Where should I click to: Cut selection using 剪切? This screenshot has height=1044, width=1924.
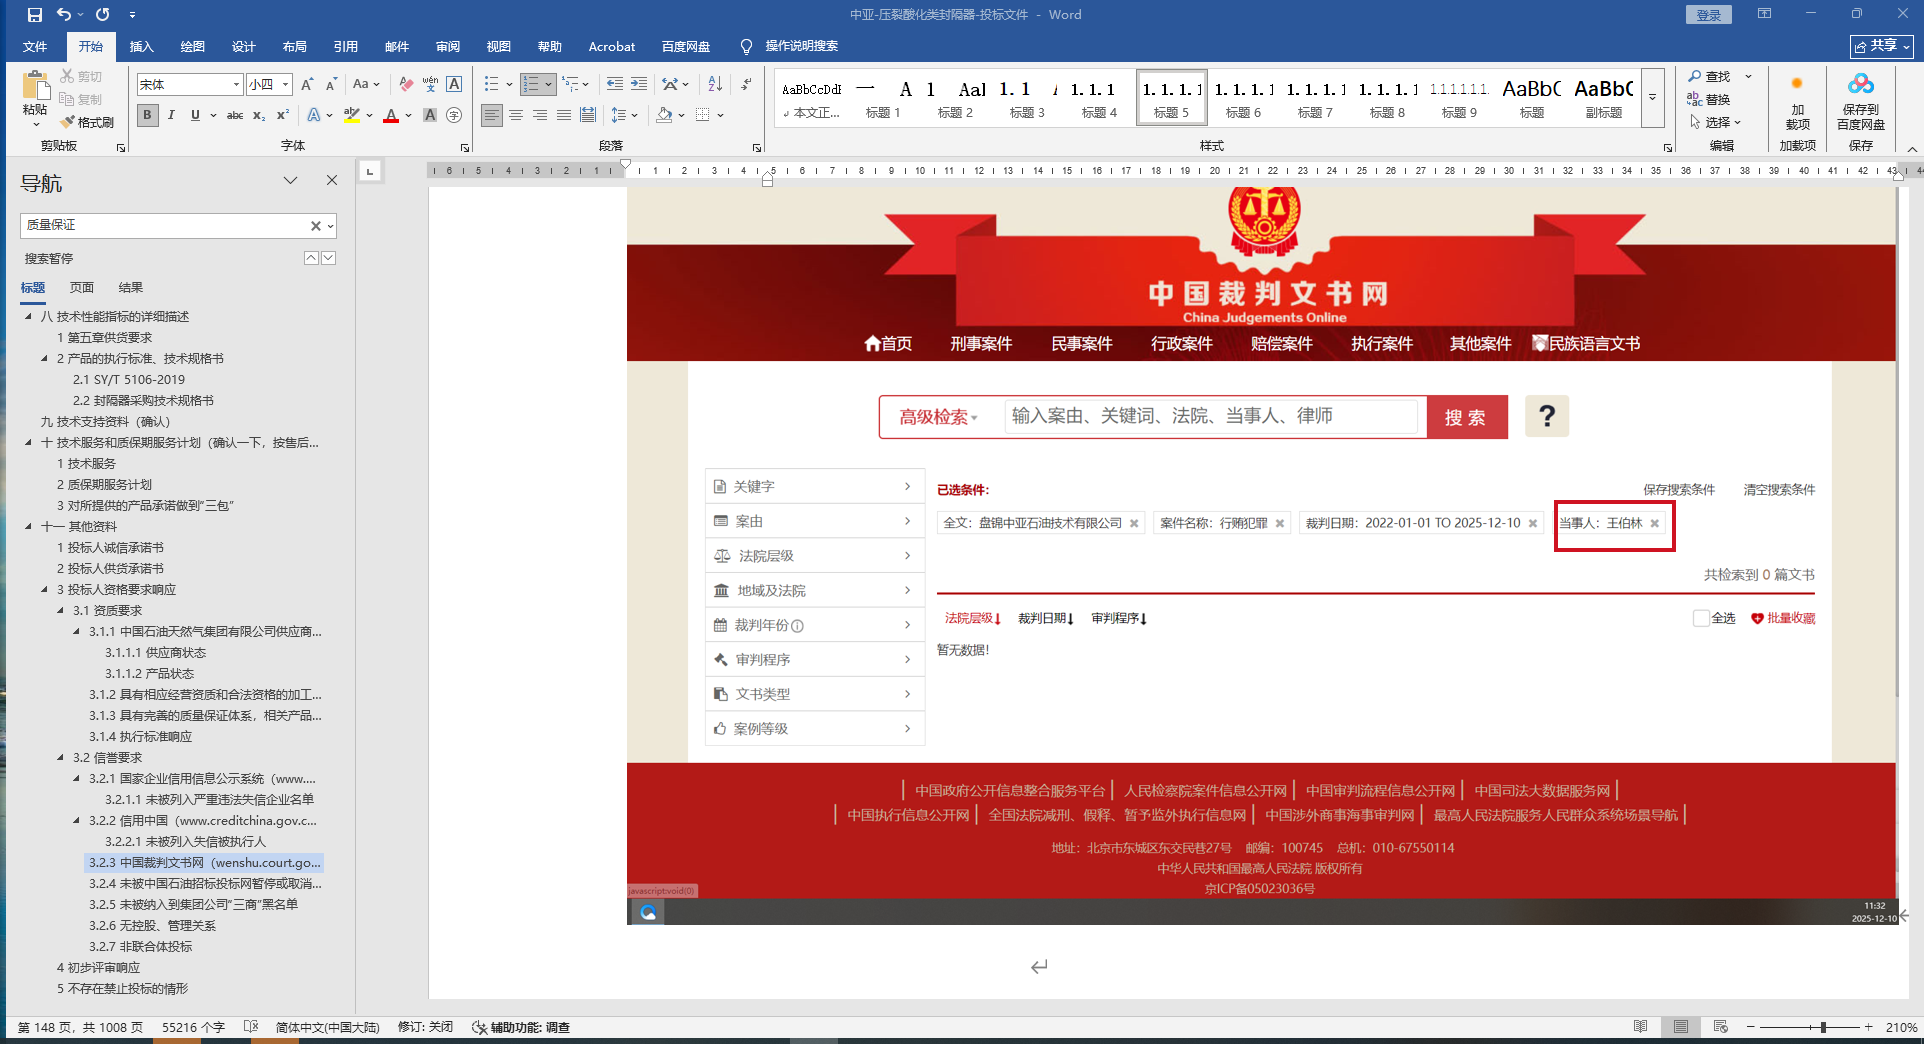[x=81, y=76]
